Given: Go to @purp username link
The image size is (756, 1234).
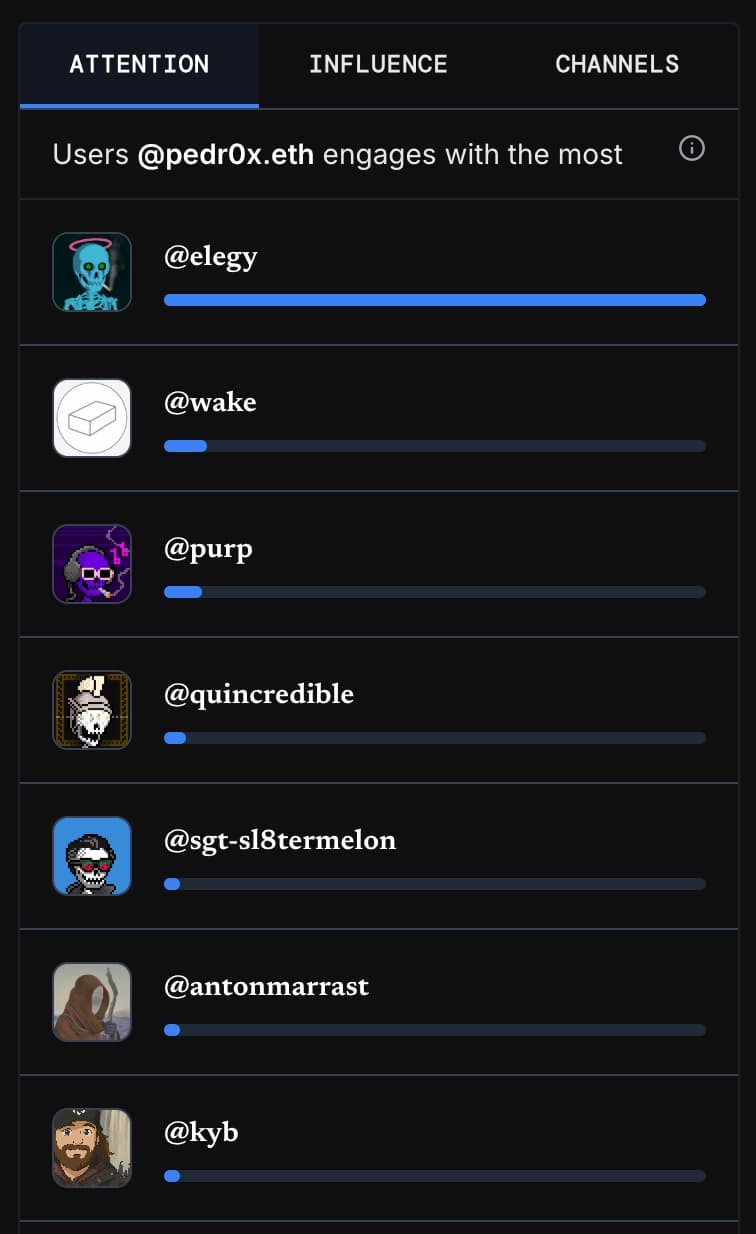Looking at the screenshot, I should pyautogui.click(x=208, y=549).
